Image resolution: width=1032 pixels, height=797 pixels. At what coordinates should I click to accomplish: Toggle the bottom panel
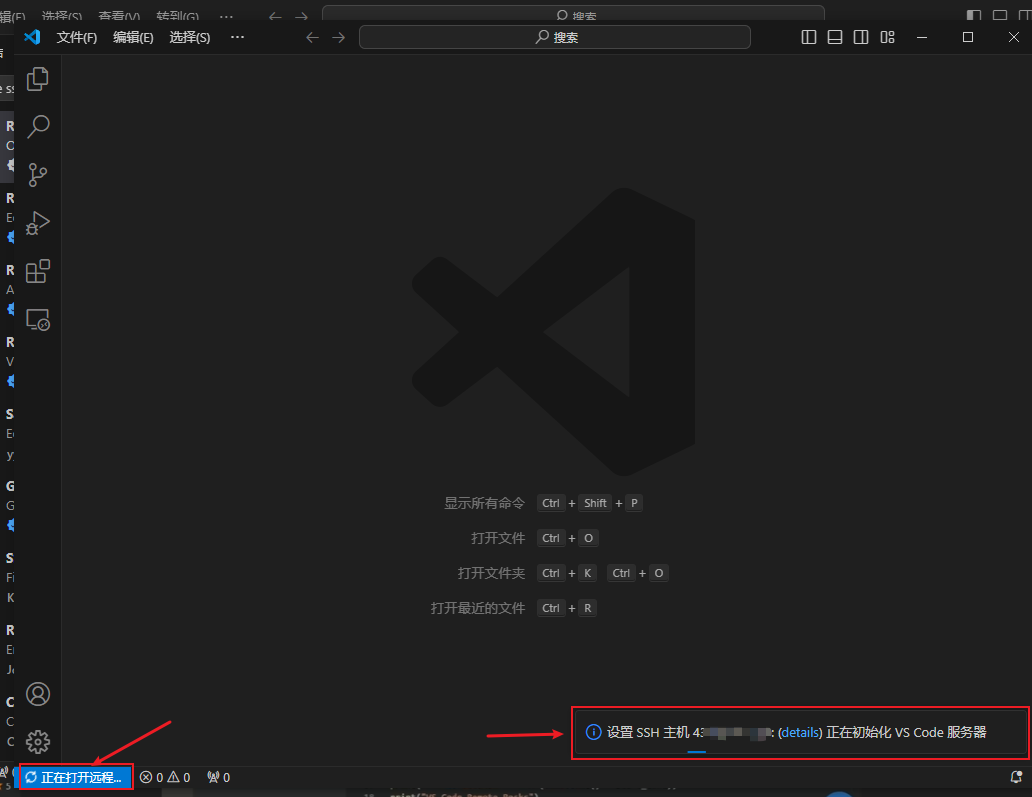click(x=835, y=37)
